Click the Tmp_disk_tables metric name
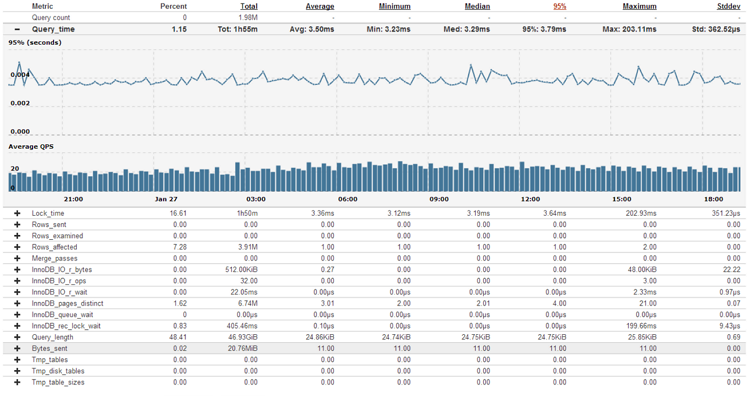The height and width of the screenshot is (396, 750). coord(58,371)
